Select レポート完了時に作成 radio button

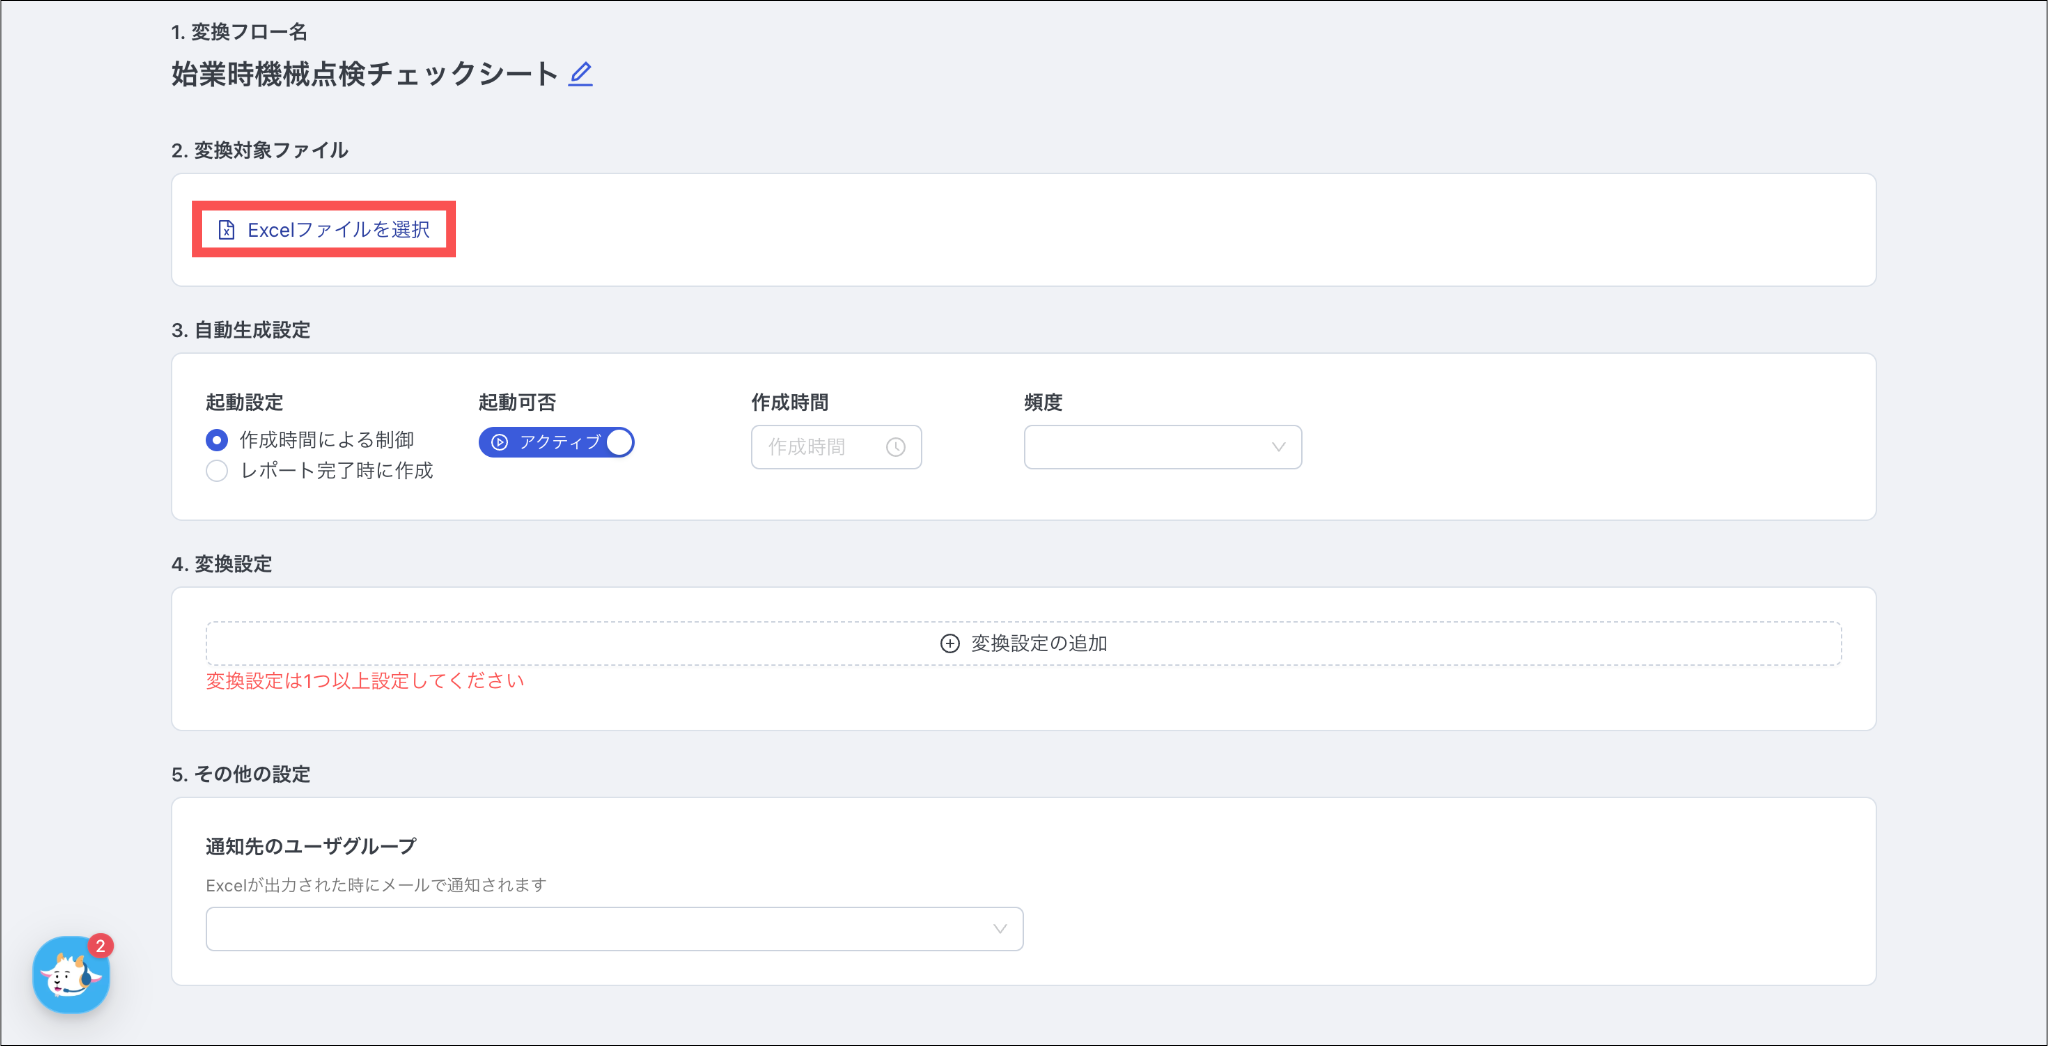click(217, 471)
